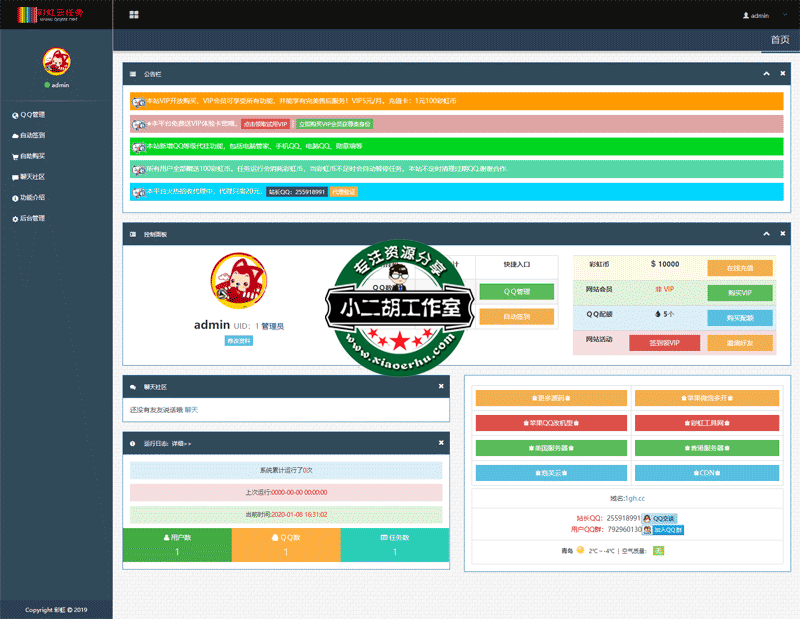The width and height of the screenshot is (800, 619).
Task: Close the 聊天社区 panel
Action: tap(441, 386)
